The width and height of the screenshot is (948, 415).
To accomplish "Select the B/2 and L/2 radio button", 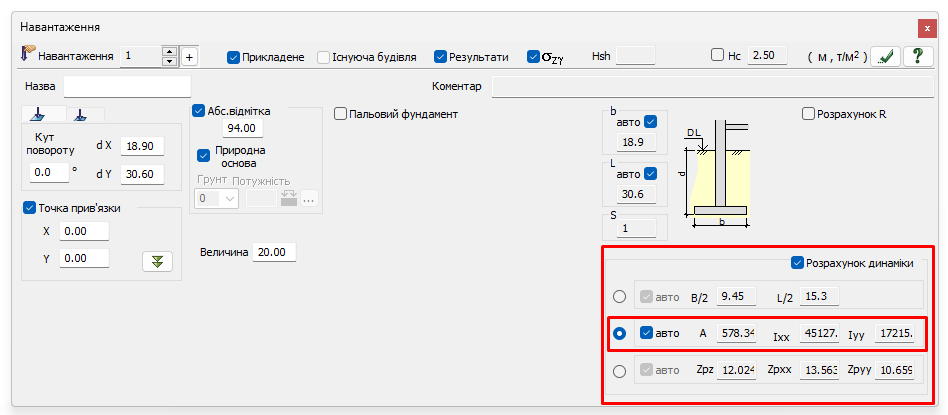I will coord(620,297).
